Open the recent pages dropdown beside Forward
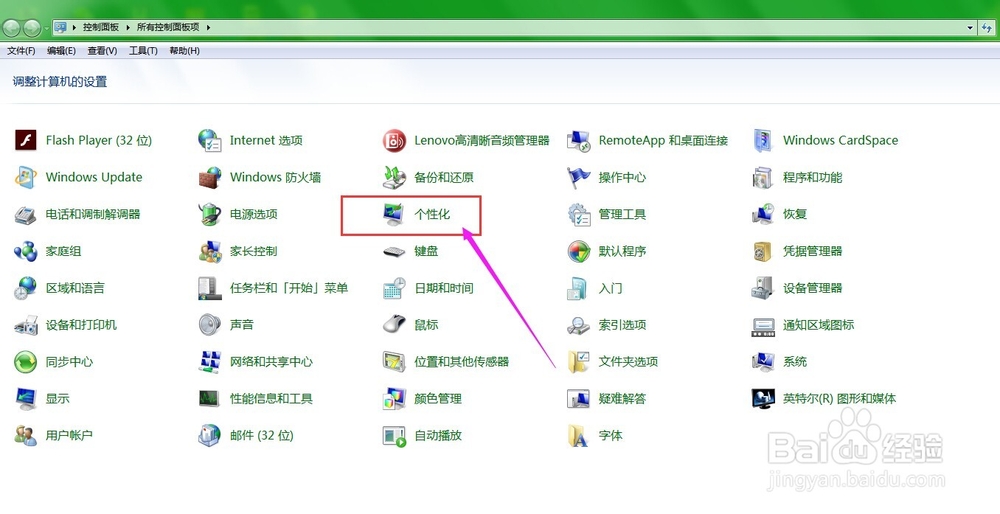Viewport: 1000px width, 514px height. click(x=47, y=28)
